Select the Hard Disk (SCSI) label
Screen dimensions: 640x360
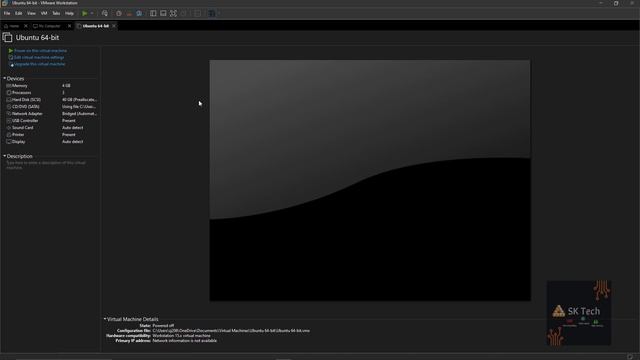[26, 100]
